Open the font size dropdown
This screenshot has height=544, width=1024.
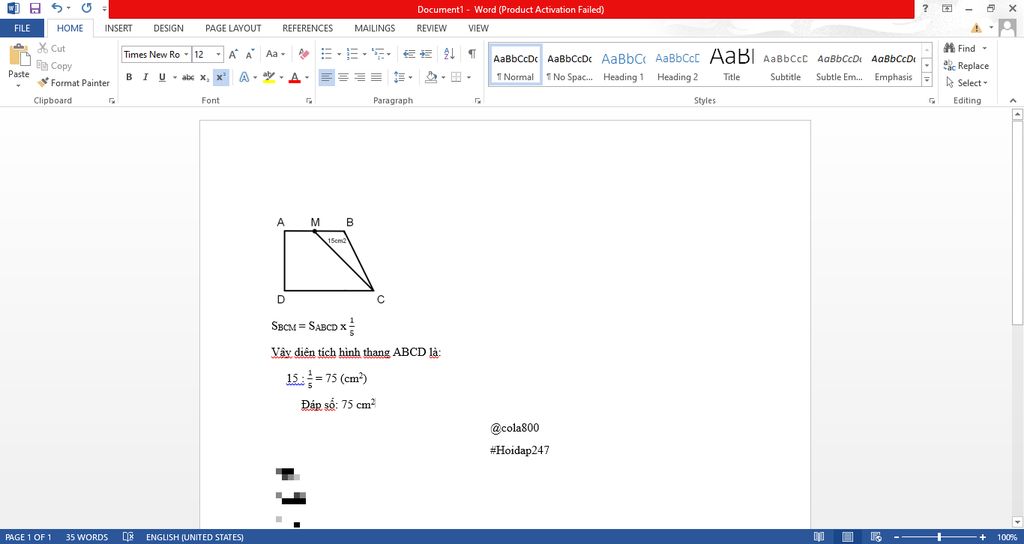click(x=219, y=54)
